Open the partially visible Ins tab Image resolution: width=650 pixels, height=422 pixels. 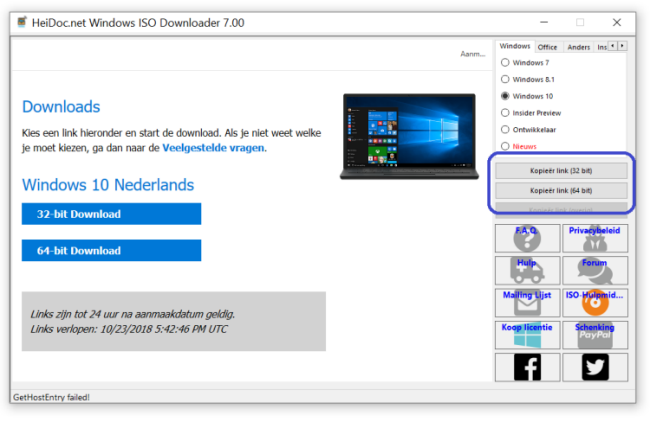601,47
